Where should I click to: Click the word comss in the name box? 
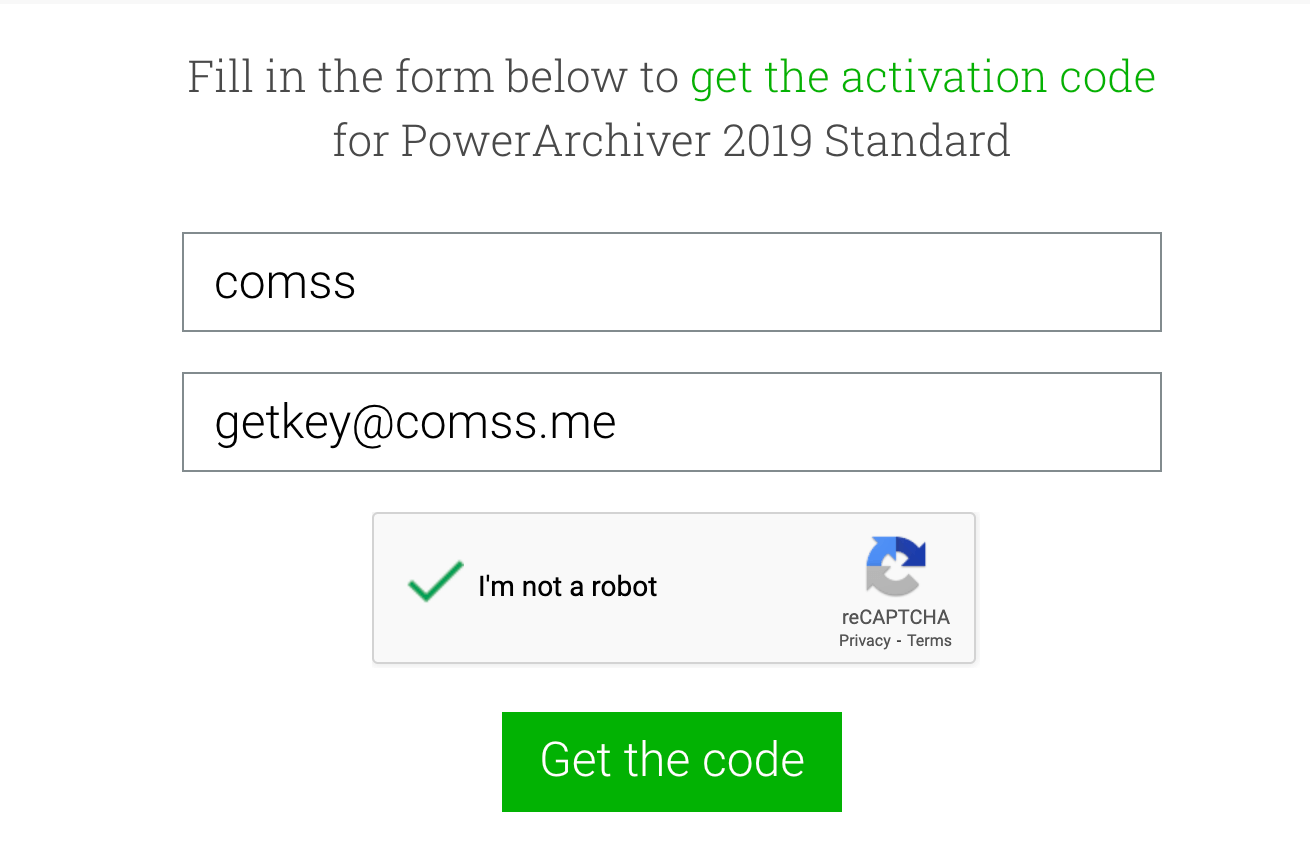point(285,283)
